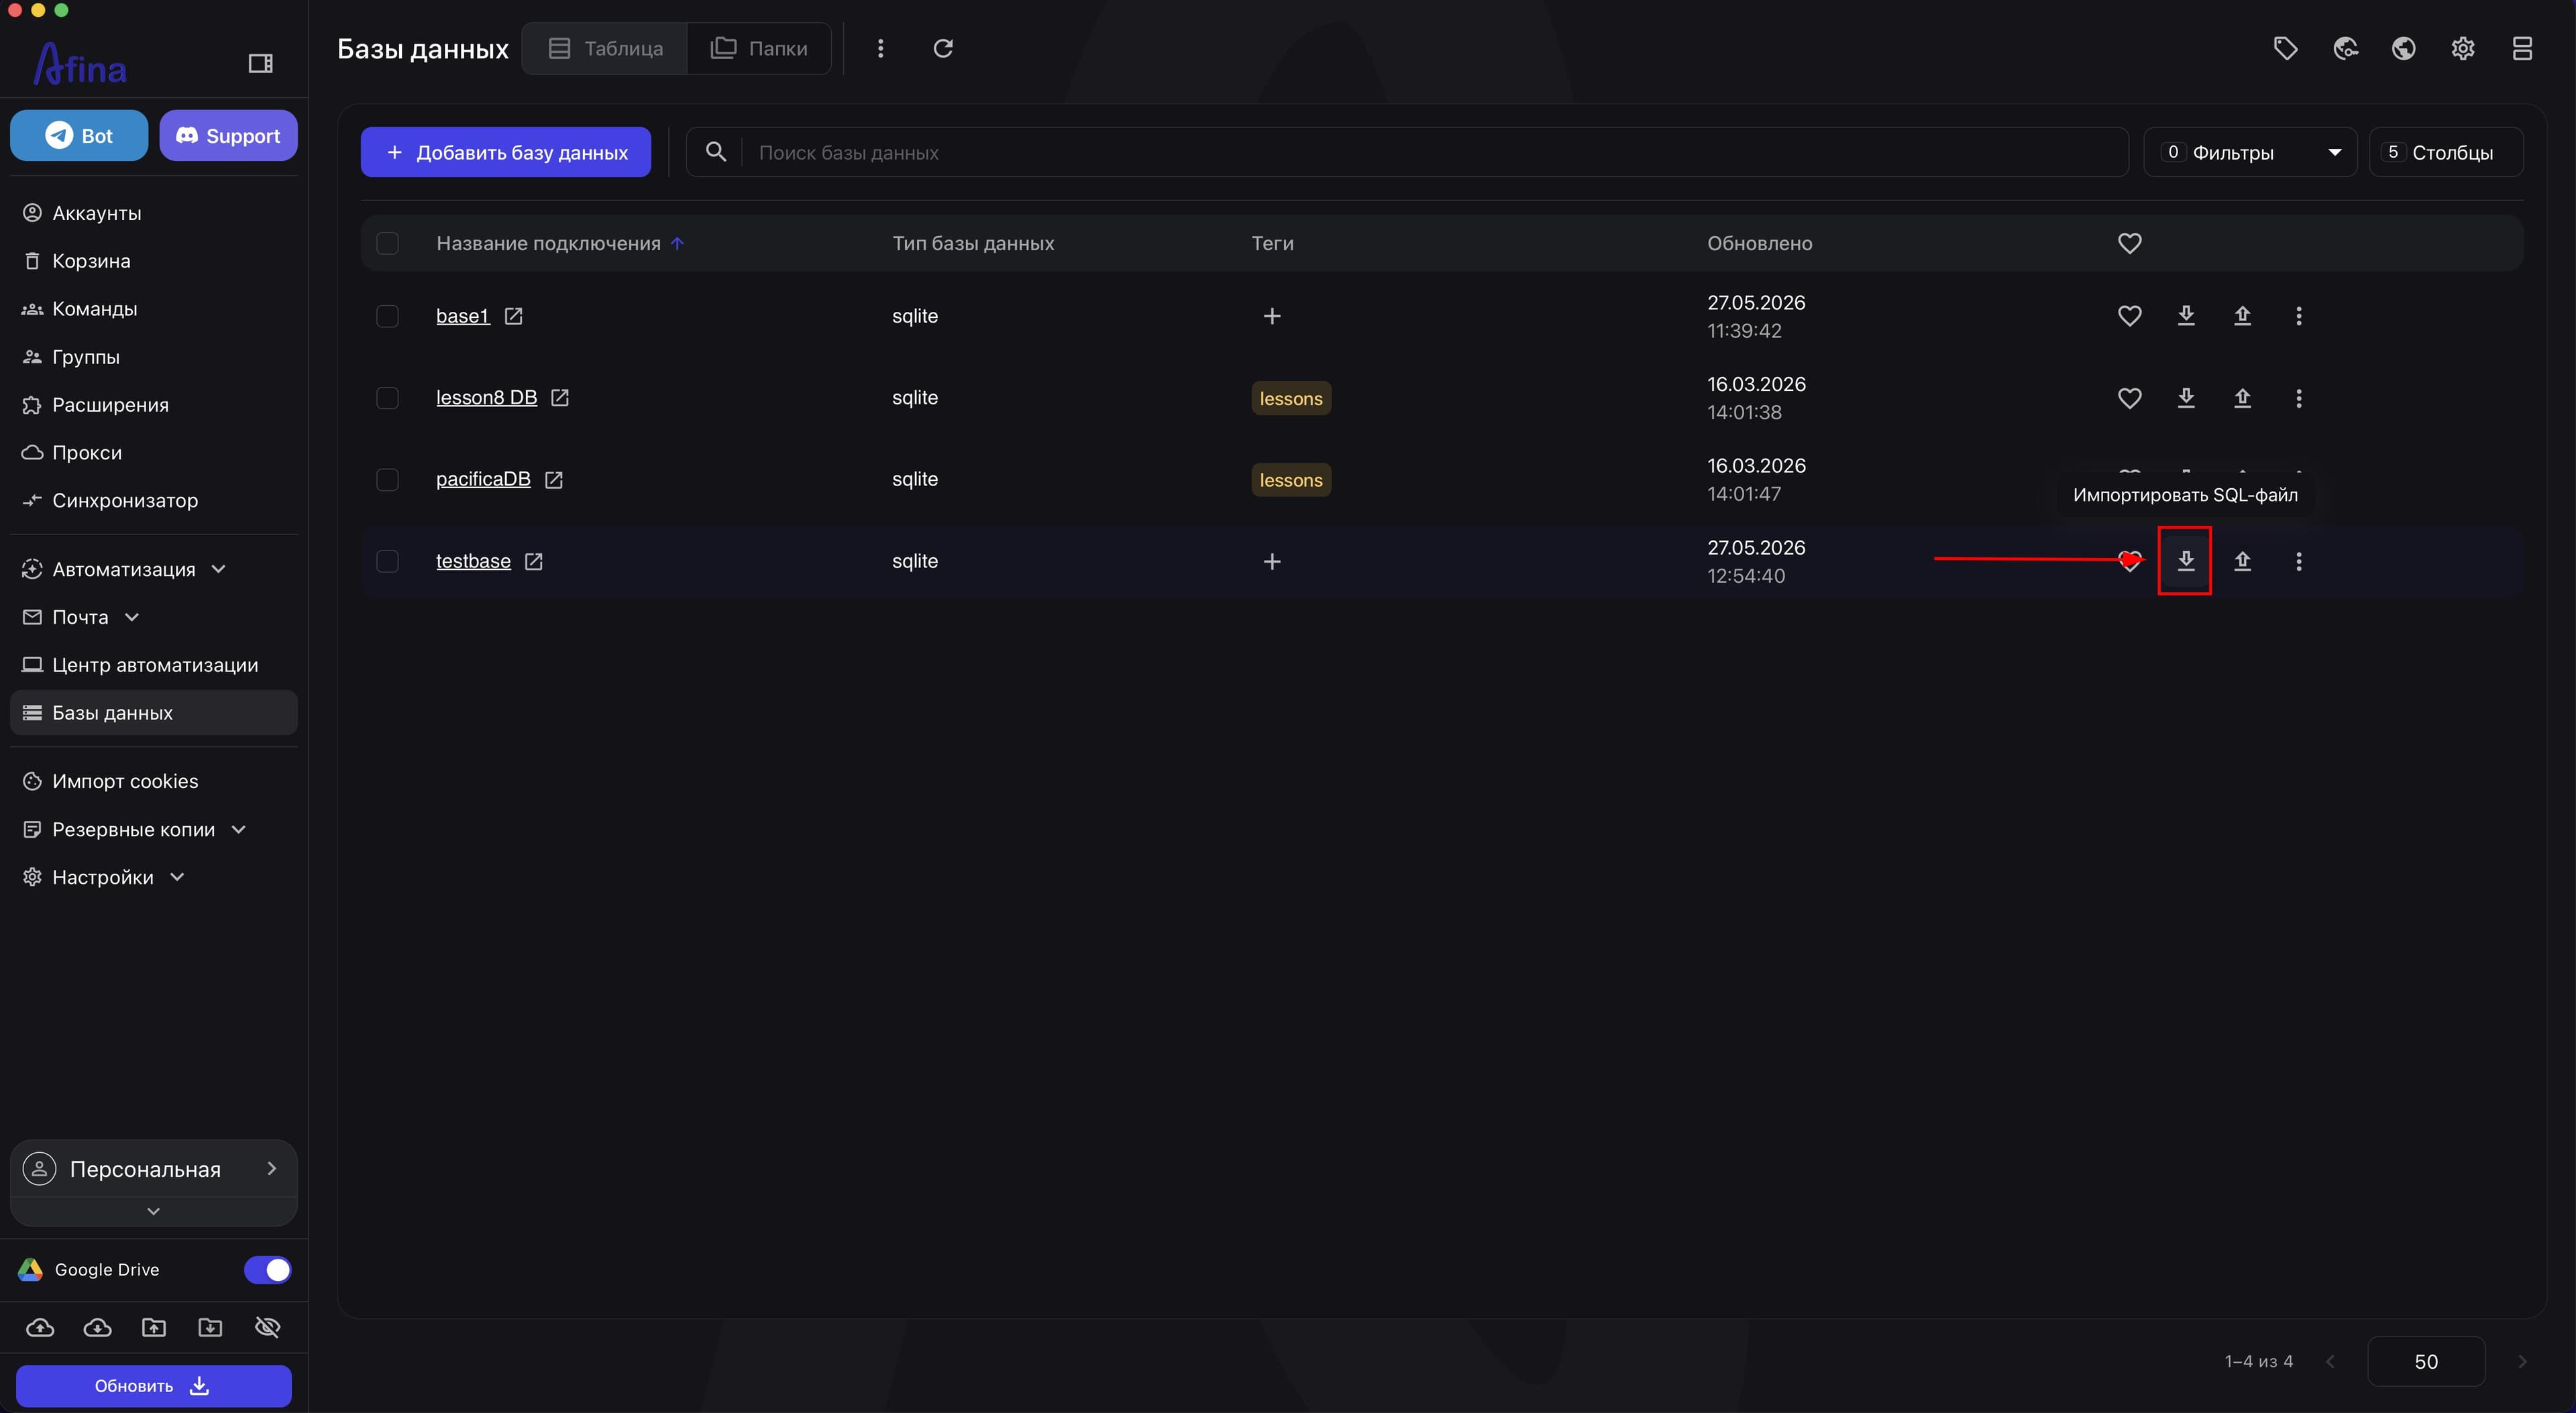Image resolution: width=2576 pixels, height=1413 pixels.
Task: Open Синхронизатор section
Action: point(125,501)
